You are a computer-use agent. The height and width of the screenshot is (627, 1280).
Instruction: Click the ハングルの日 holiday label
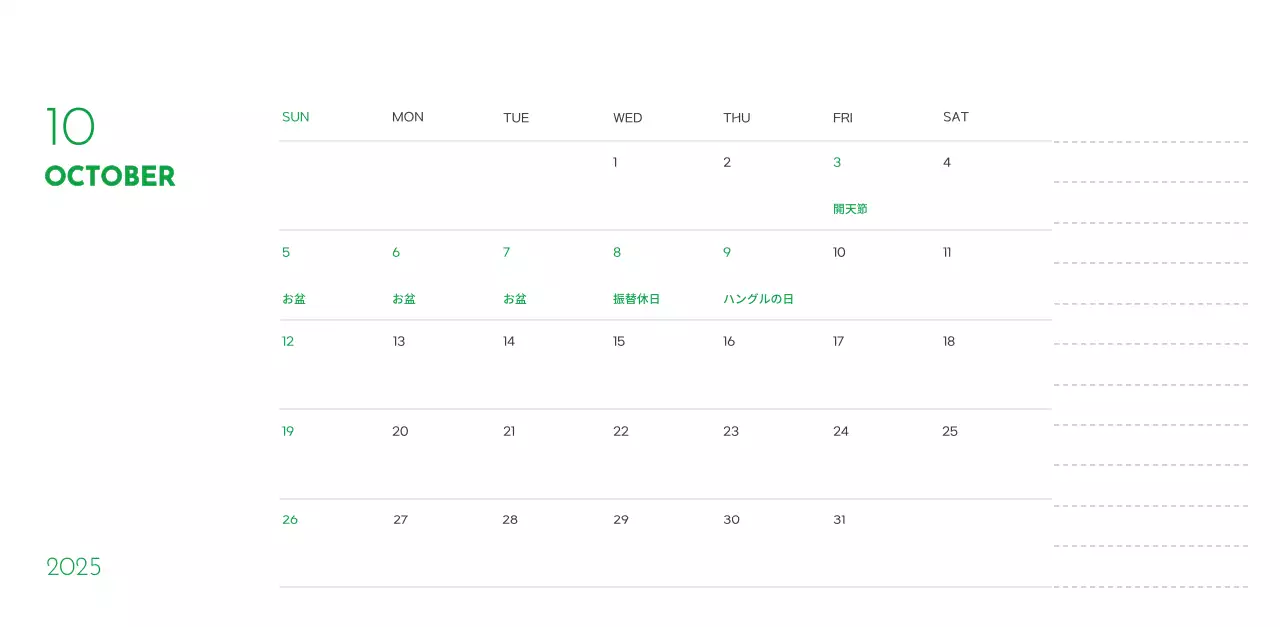pyautogui.click(x=758, y=299)
